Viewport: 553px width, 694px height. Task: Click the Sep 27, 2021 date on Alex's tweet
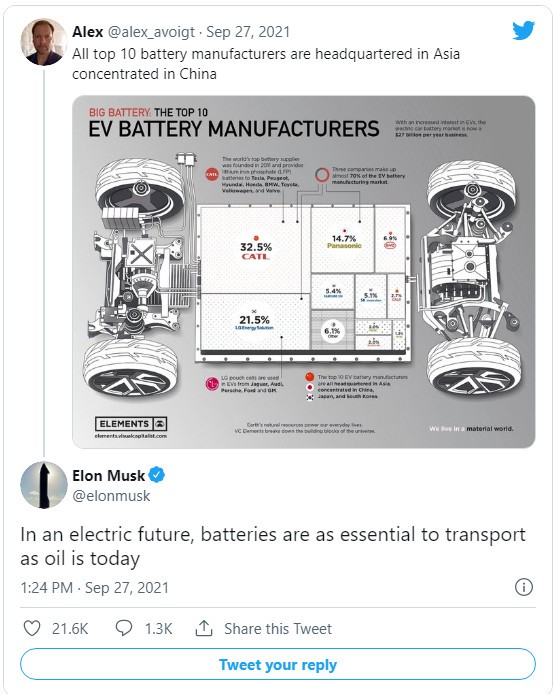tap(248, 32)
